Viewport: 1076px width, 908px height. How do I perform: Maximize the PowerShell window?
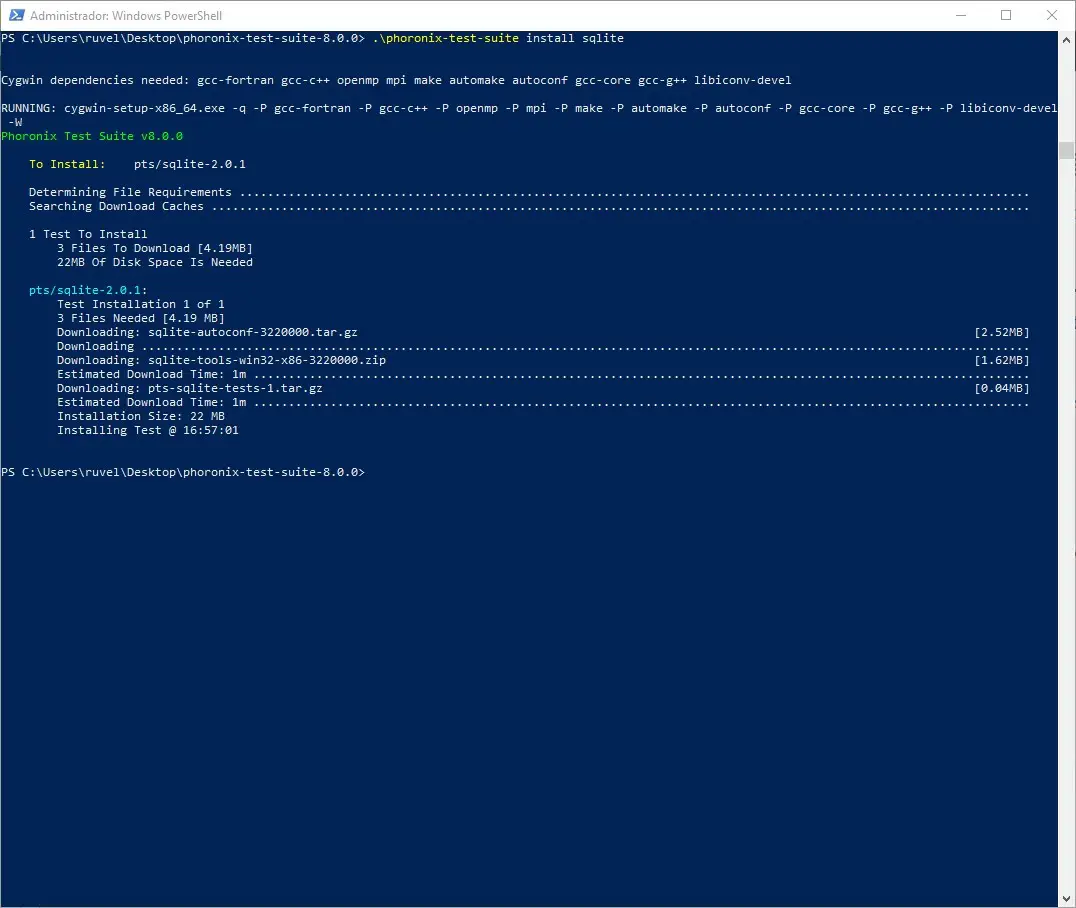(1006, 15)
